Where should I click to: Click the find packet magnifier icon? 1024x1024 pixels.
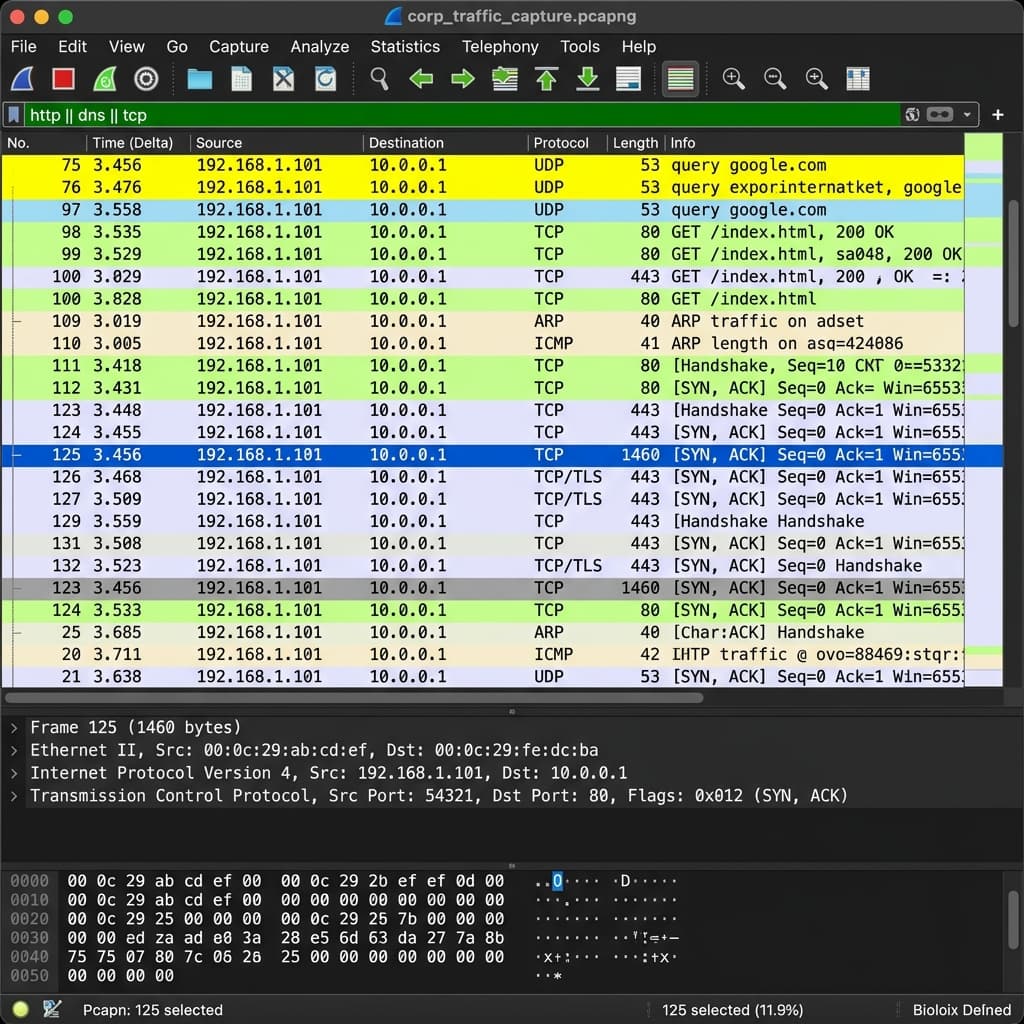click(x=380, y=79)
